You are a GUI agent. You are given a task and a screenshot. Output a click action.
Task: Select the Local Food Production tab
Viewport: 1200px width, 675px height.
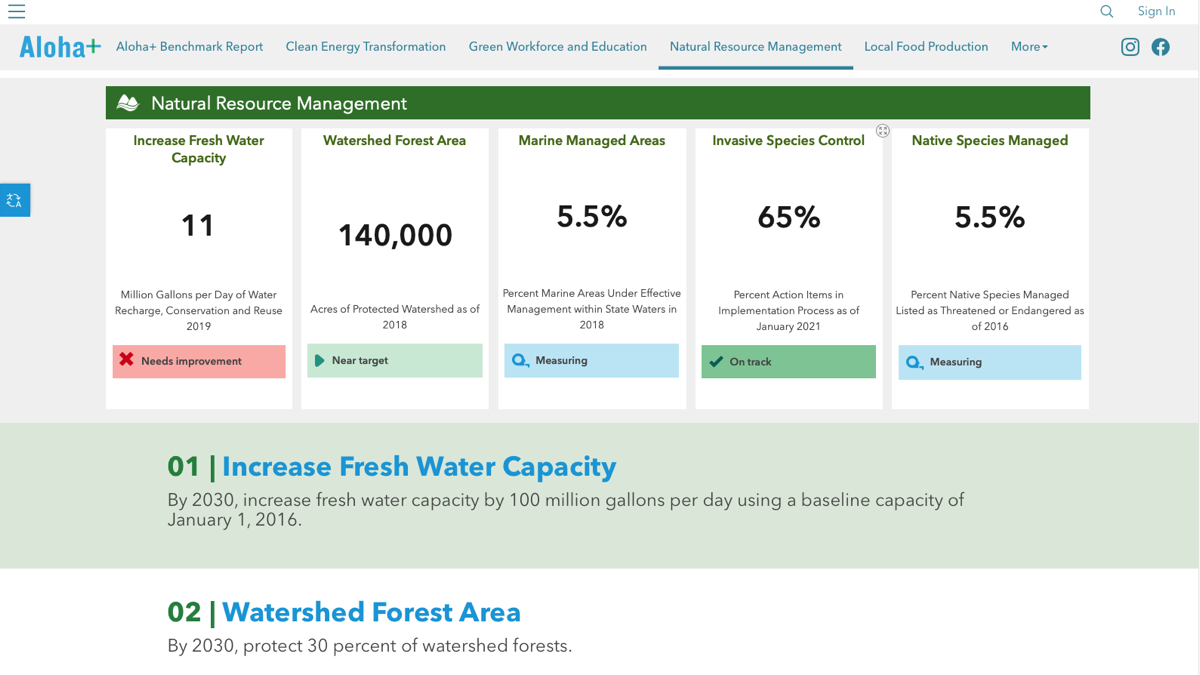(x=926, y=46)
